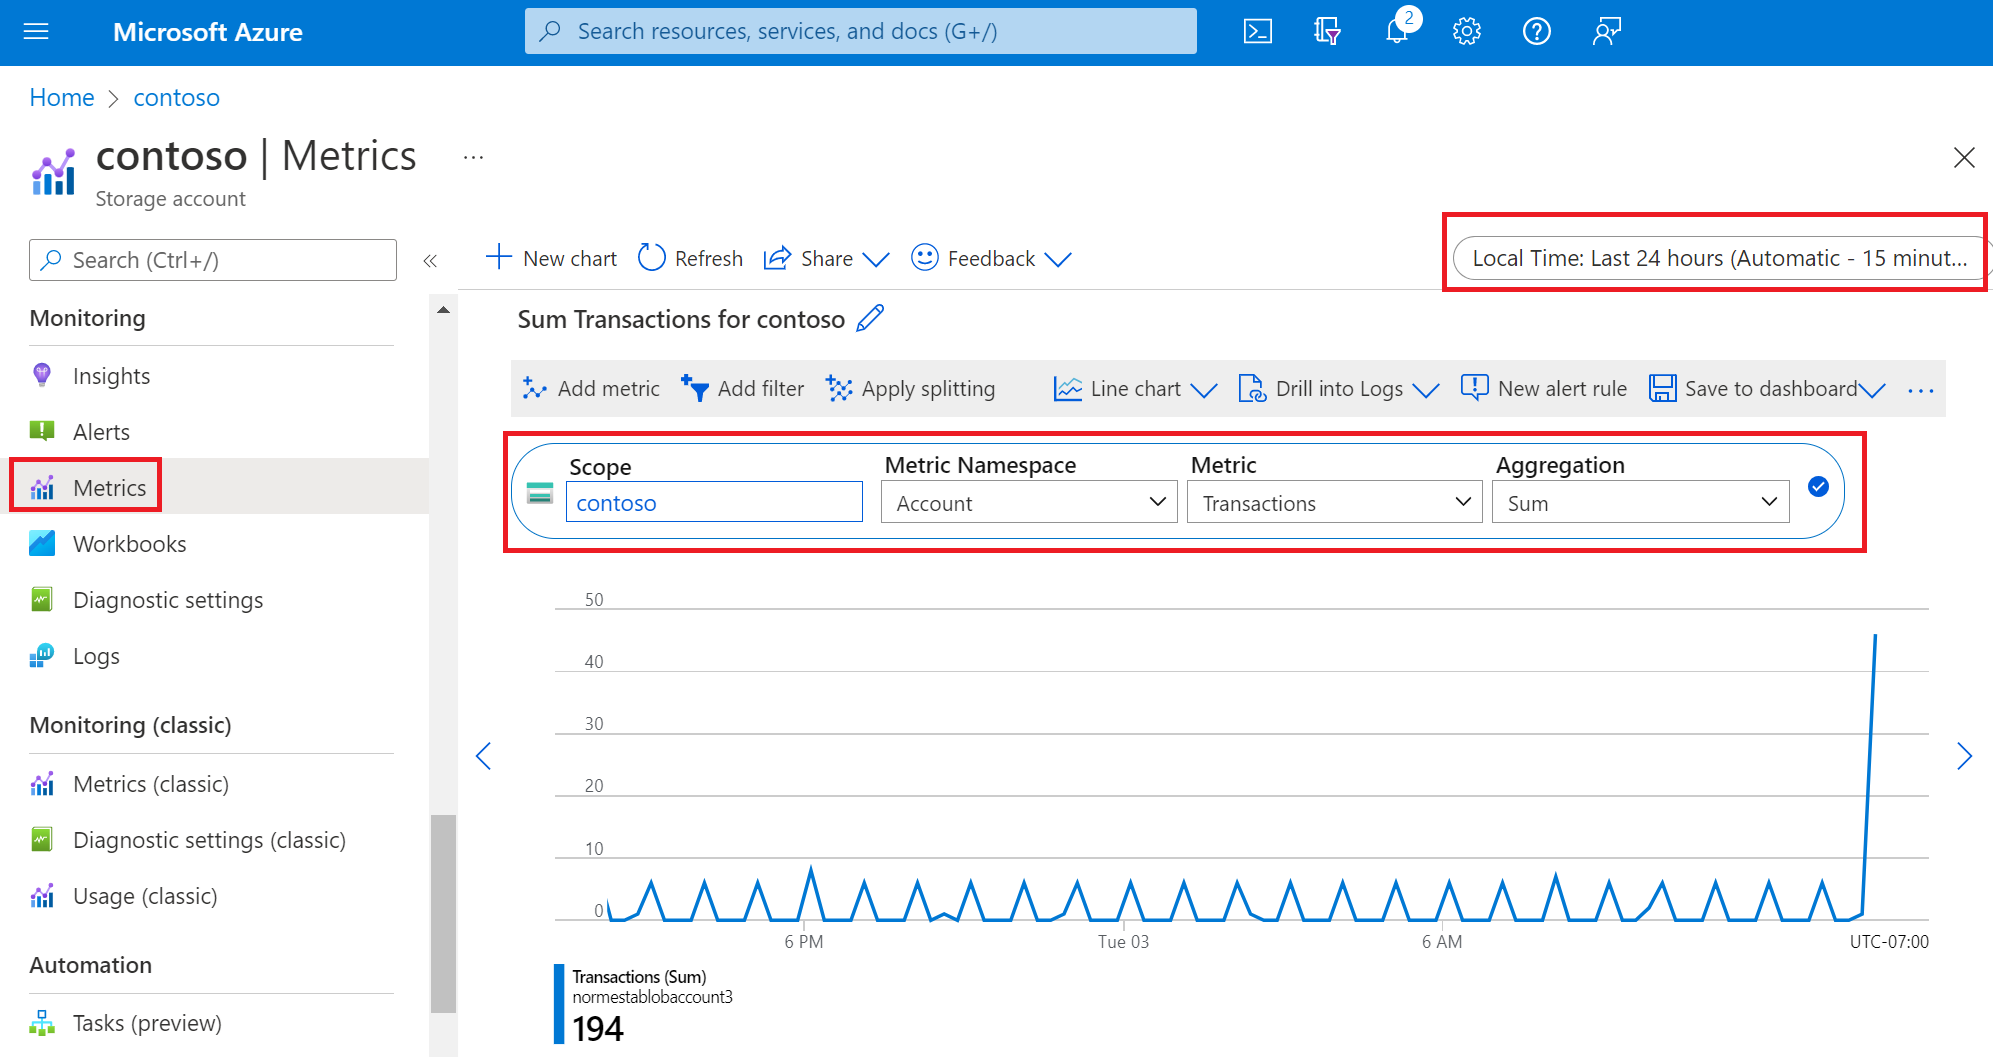Focus the global search resources box
The height and width of the screenshot is (1057, 1993).
point(860,31)
